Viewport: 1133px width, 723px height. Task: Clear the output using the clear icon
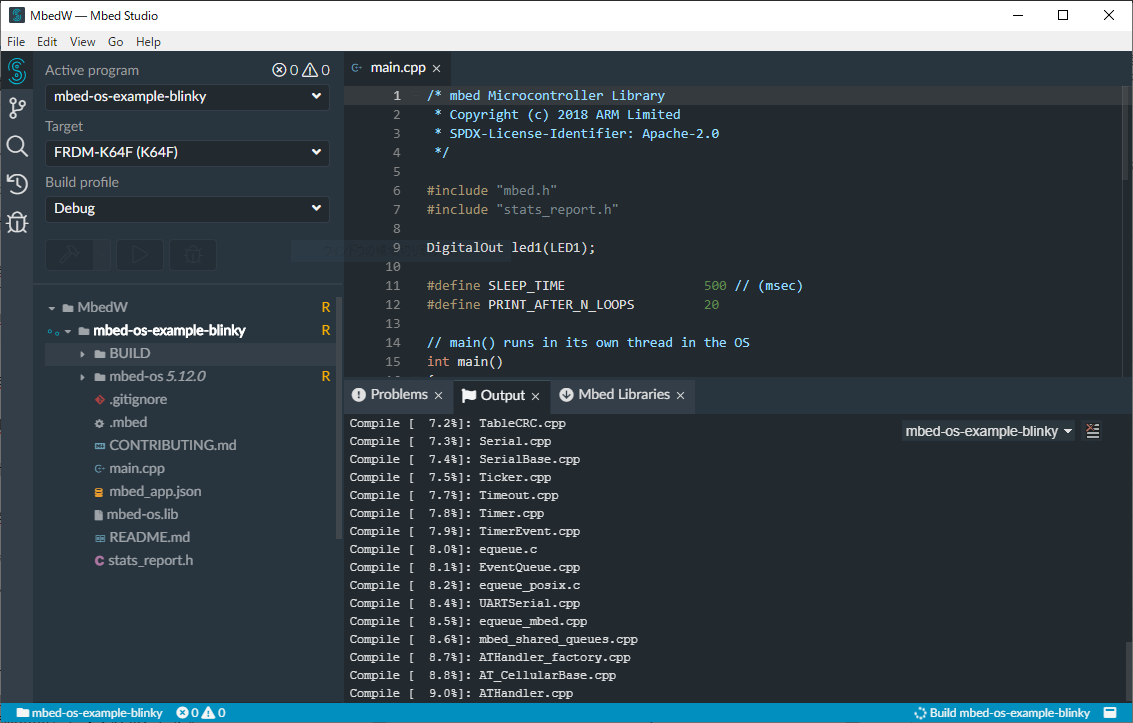(x=1093, y=431)
